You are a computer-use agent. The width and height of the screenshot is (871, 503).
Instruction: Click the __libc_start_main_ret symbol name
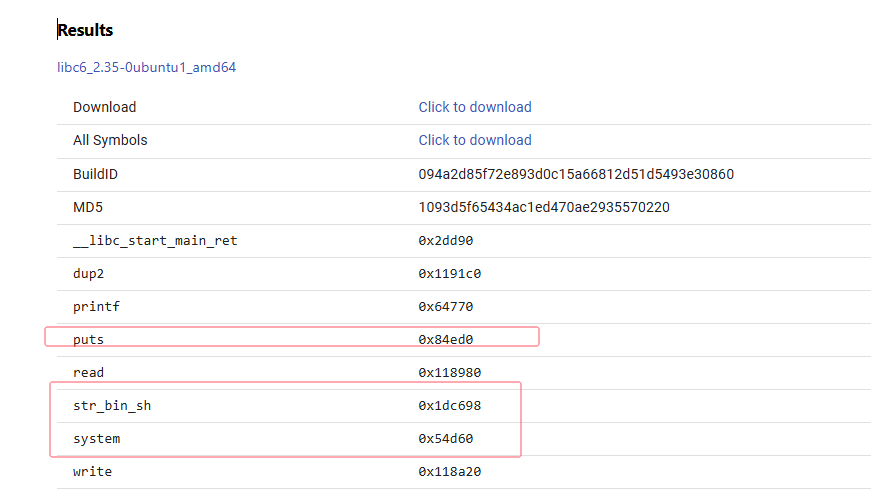point(155,240)
